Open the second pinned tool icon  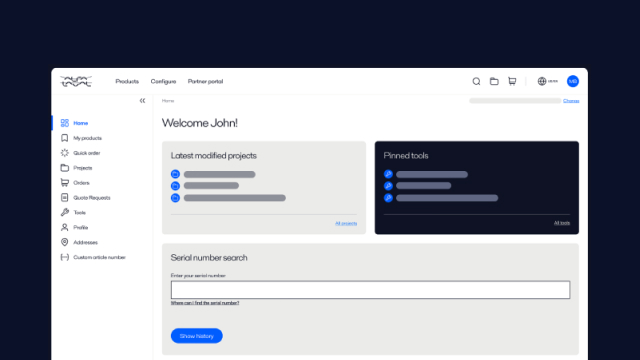388,186
